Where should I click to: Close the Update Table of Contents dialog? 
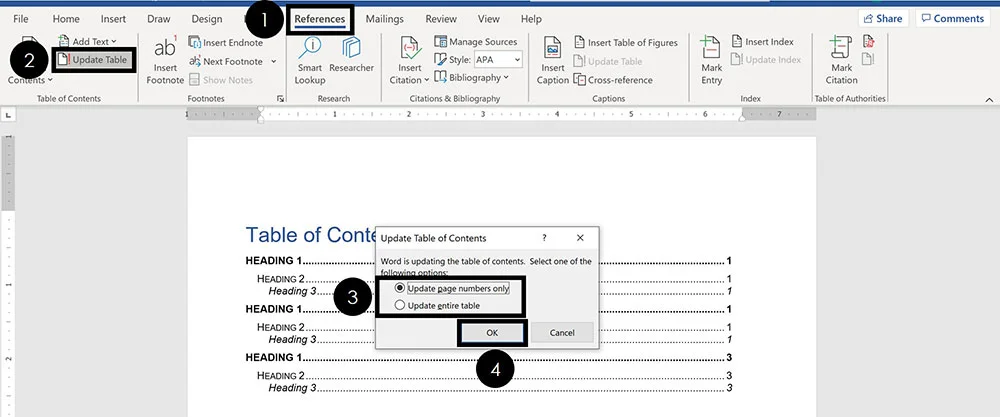click(x=580, y=238)
